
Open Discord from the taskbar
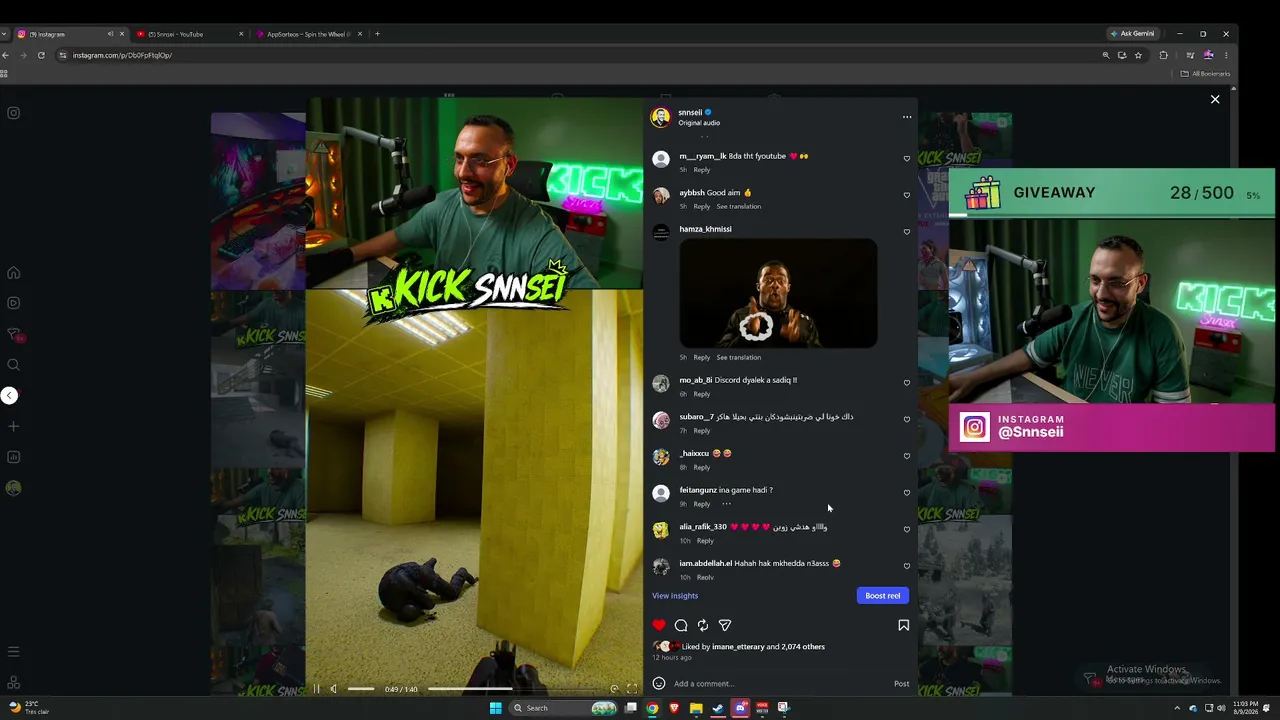click(740, 708)
